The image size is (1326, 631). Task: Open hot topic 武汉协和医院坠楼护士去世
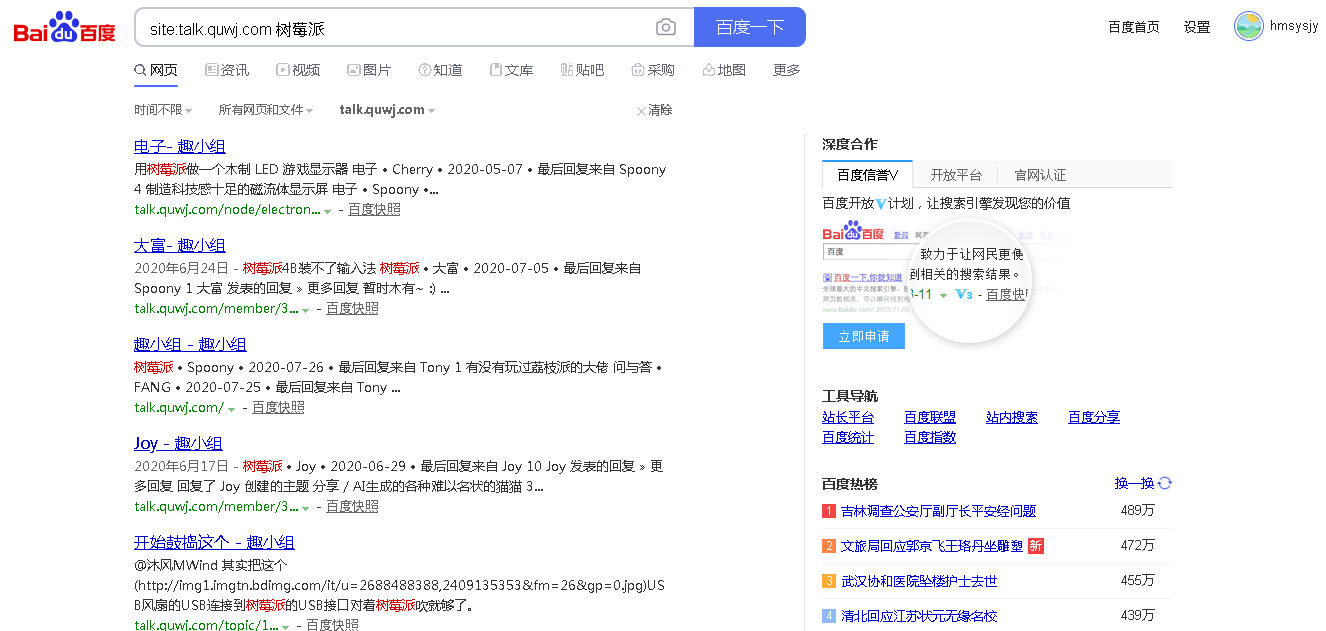pos(919,581)
